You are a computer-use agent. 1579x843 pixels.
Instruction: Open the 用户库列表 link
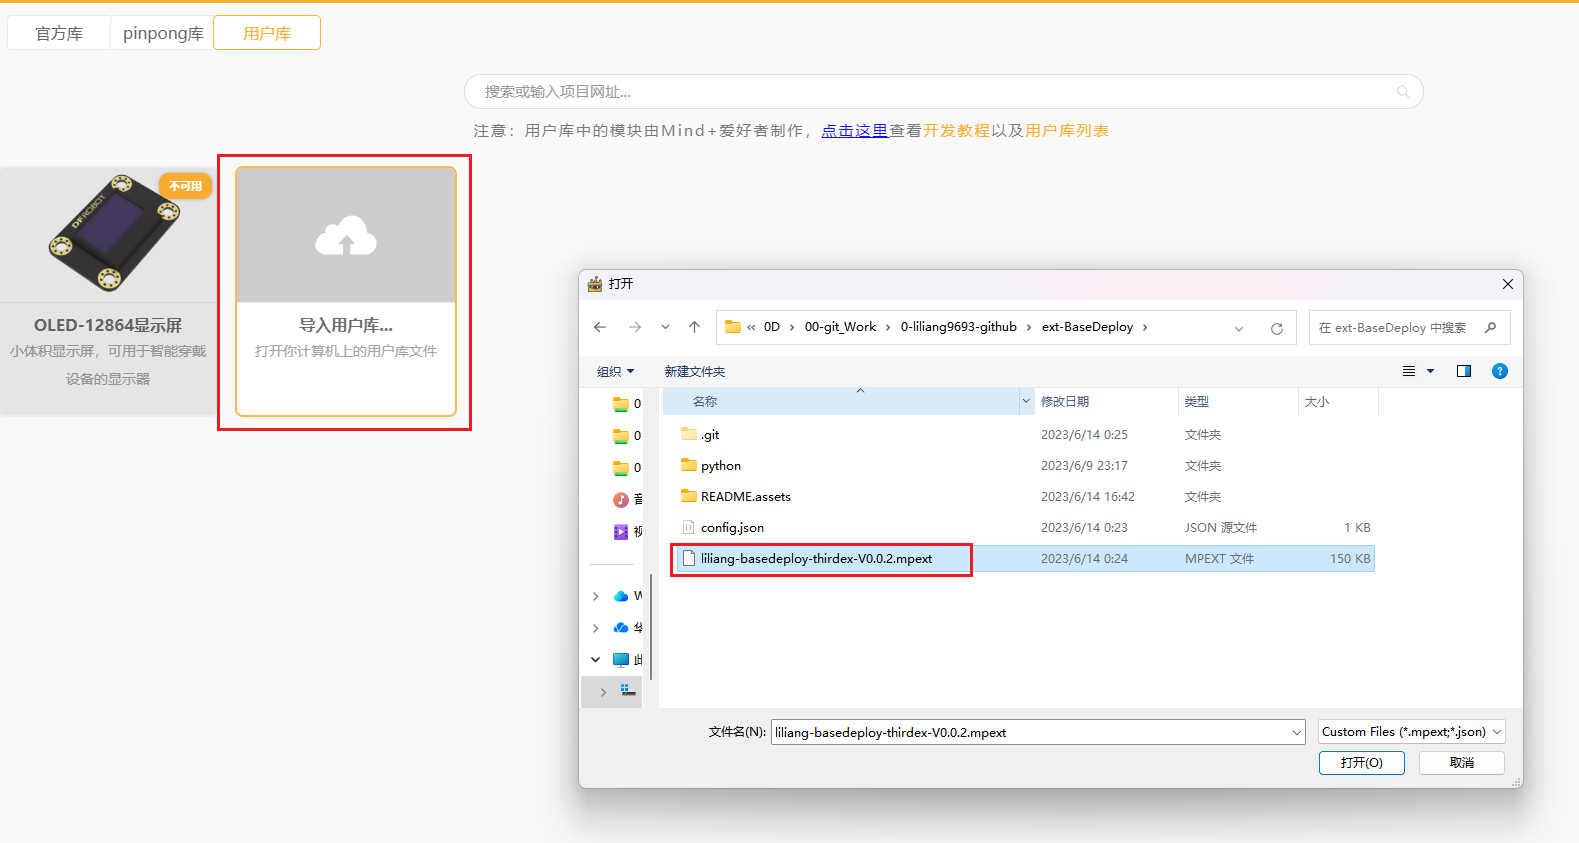coord(1067,131)
